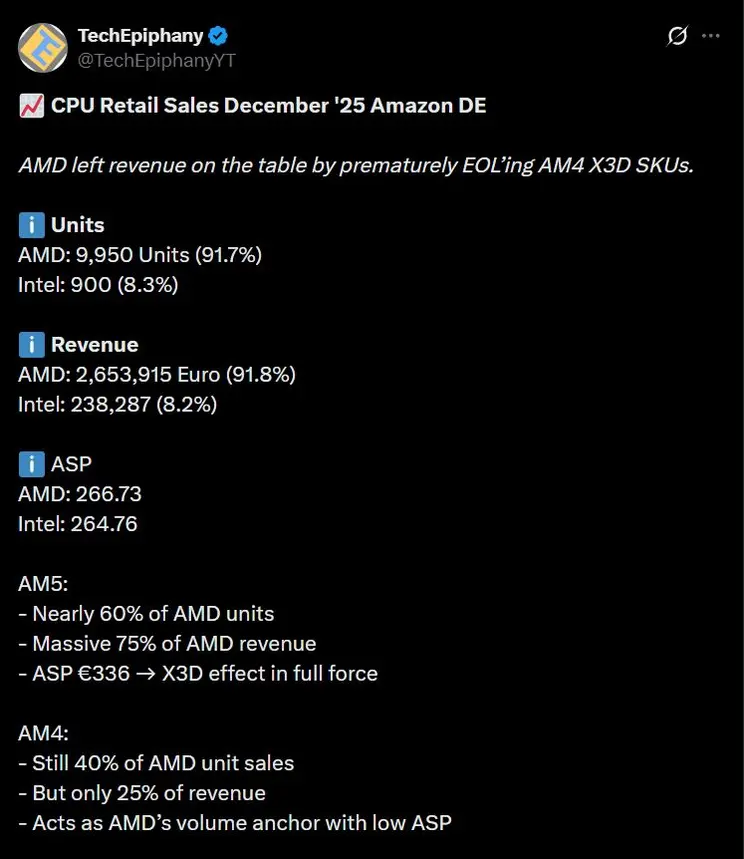Click the three-dot more options icon
The height and width of the screenshot is (859, 744).
712,35
